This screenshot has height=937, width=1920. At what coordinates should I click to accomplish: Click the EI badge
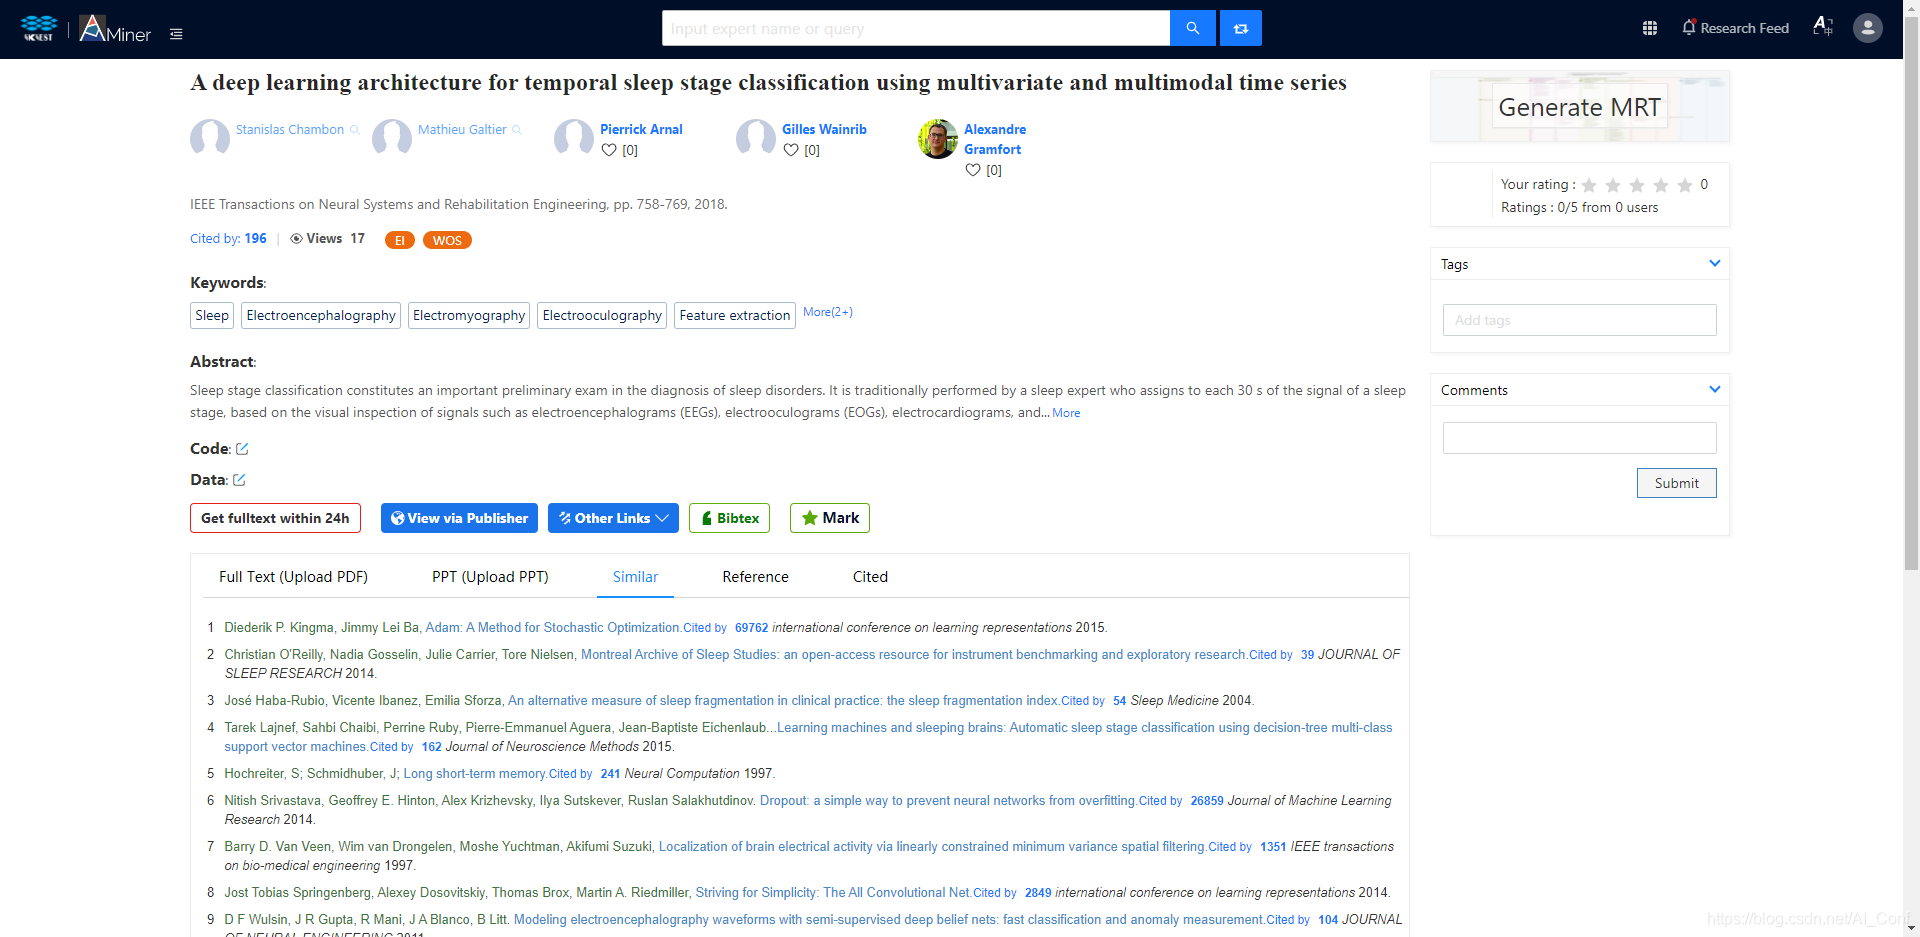(x=400, y=240)
